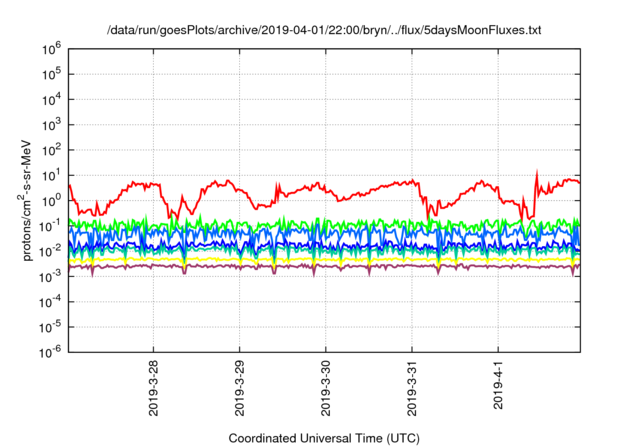This screenshot has width=640, height=448.
Task: Click the 10^-1 y-axis tick label
Action: coord(50,226)
